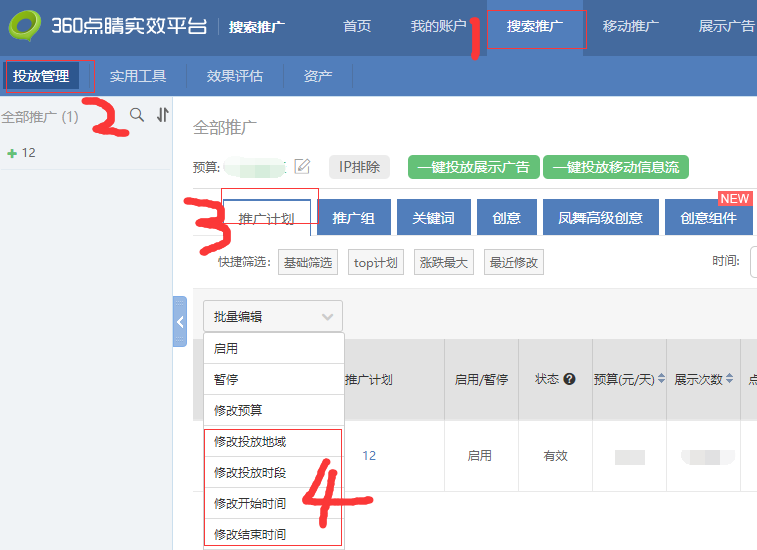Apply the top计划 quick filter
This screenshot has height=550, width=757.
[376, 263]
